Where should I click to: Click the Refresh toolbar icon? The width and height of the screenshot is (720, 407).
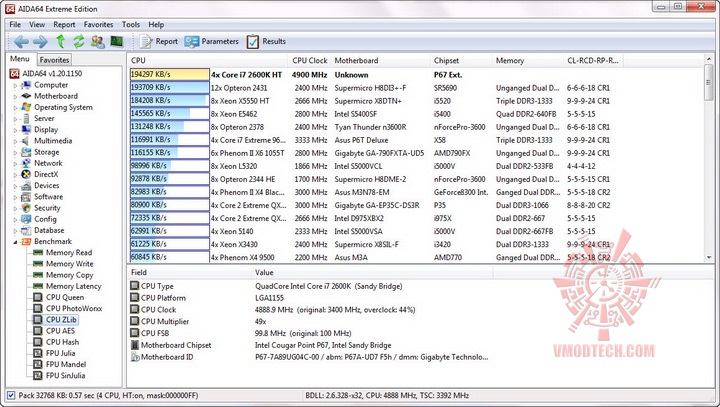click(79, 41)
